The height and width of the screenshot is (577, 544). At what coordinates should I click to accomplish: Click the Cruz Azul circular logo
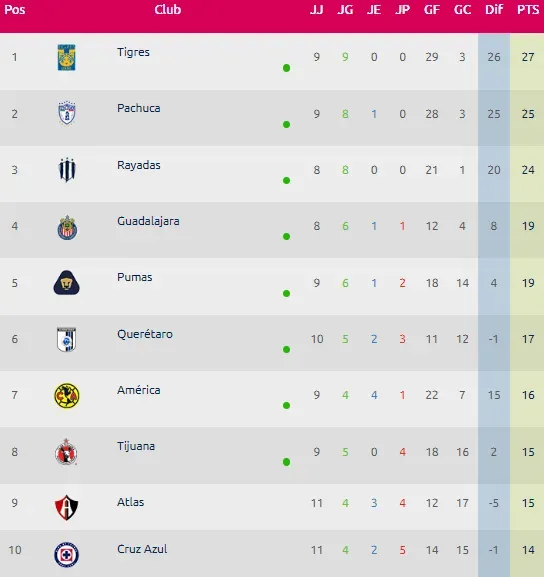point(67,555)
